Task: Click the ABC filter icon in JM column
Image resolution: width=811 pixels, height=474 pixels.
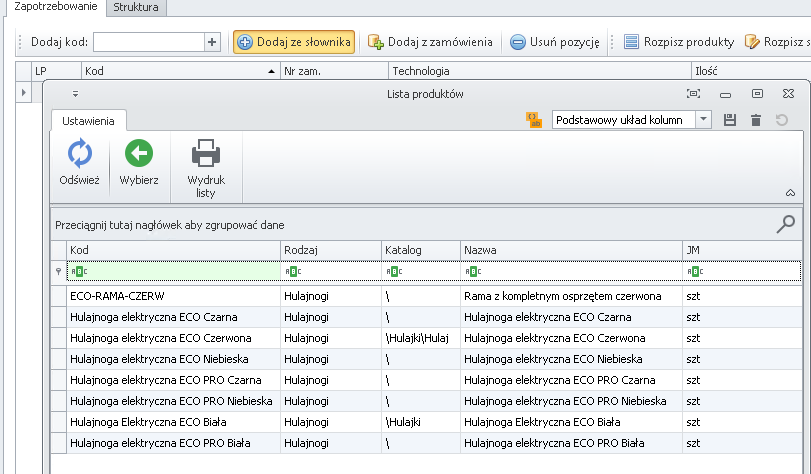Action: (695, 271)
